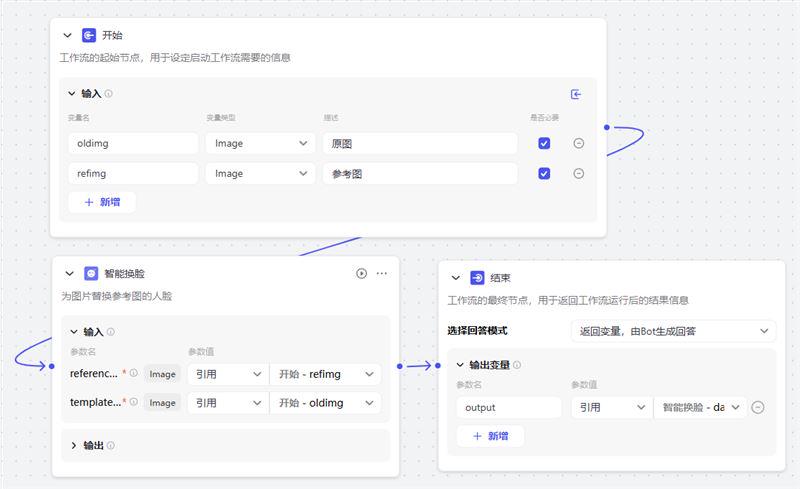Viewport: 800px width, 489px height.
Task: Remove the refimg variable row
Action: [x=579, y=174]
